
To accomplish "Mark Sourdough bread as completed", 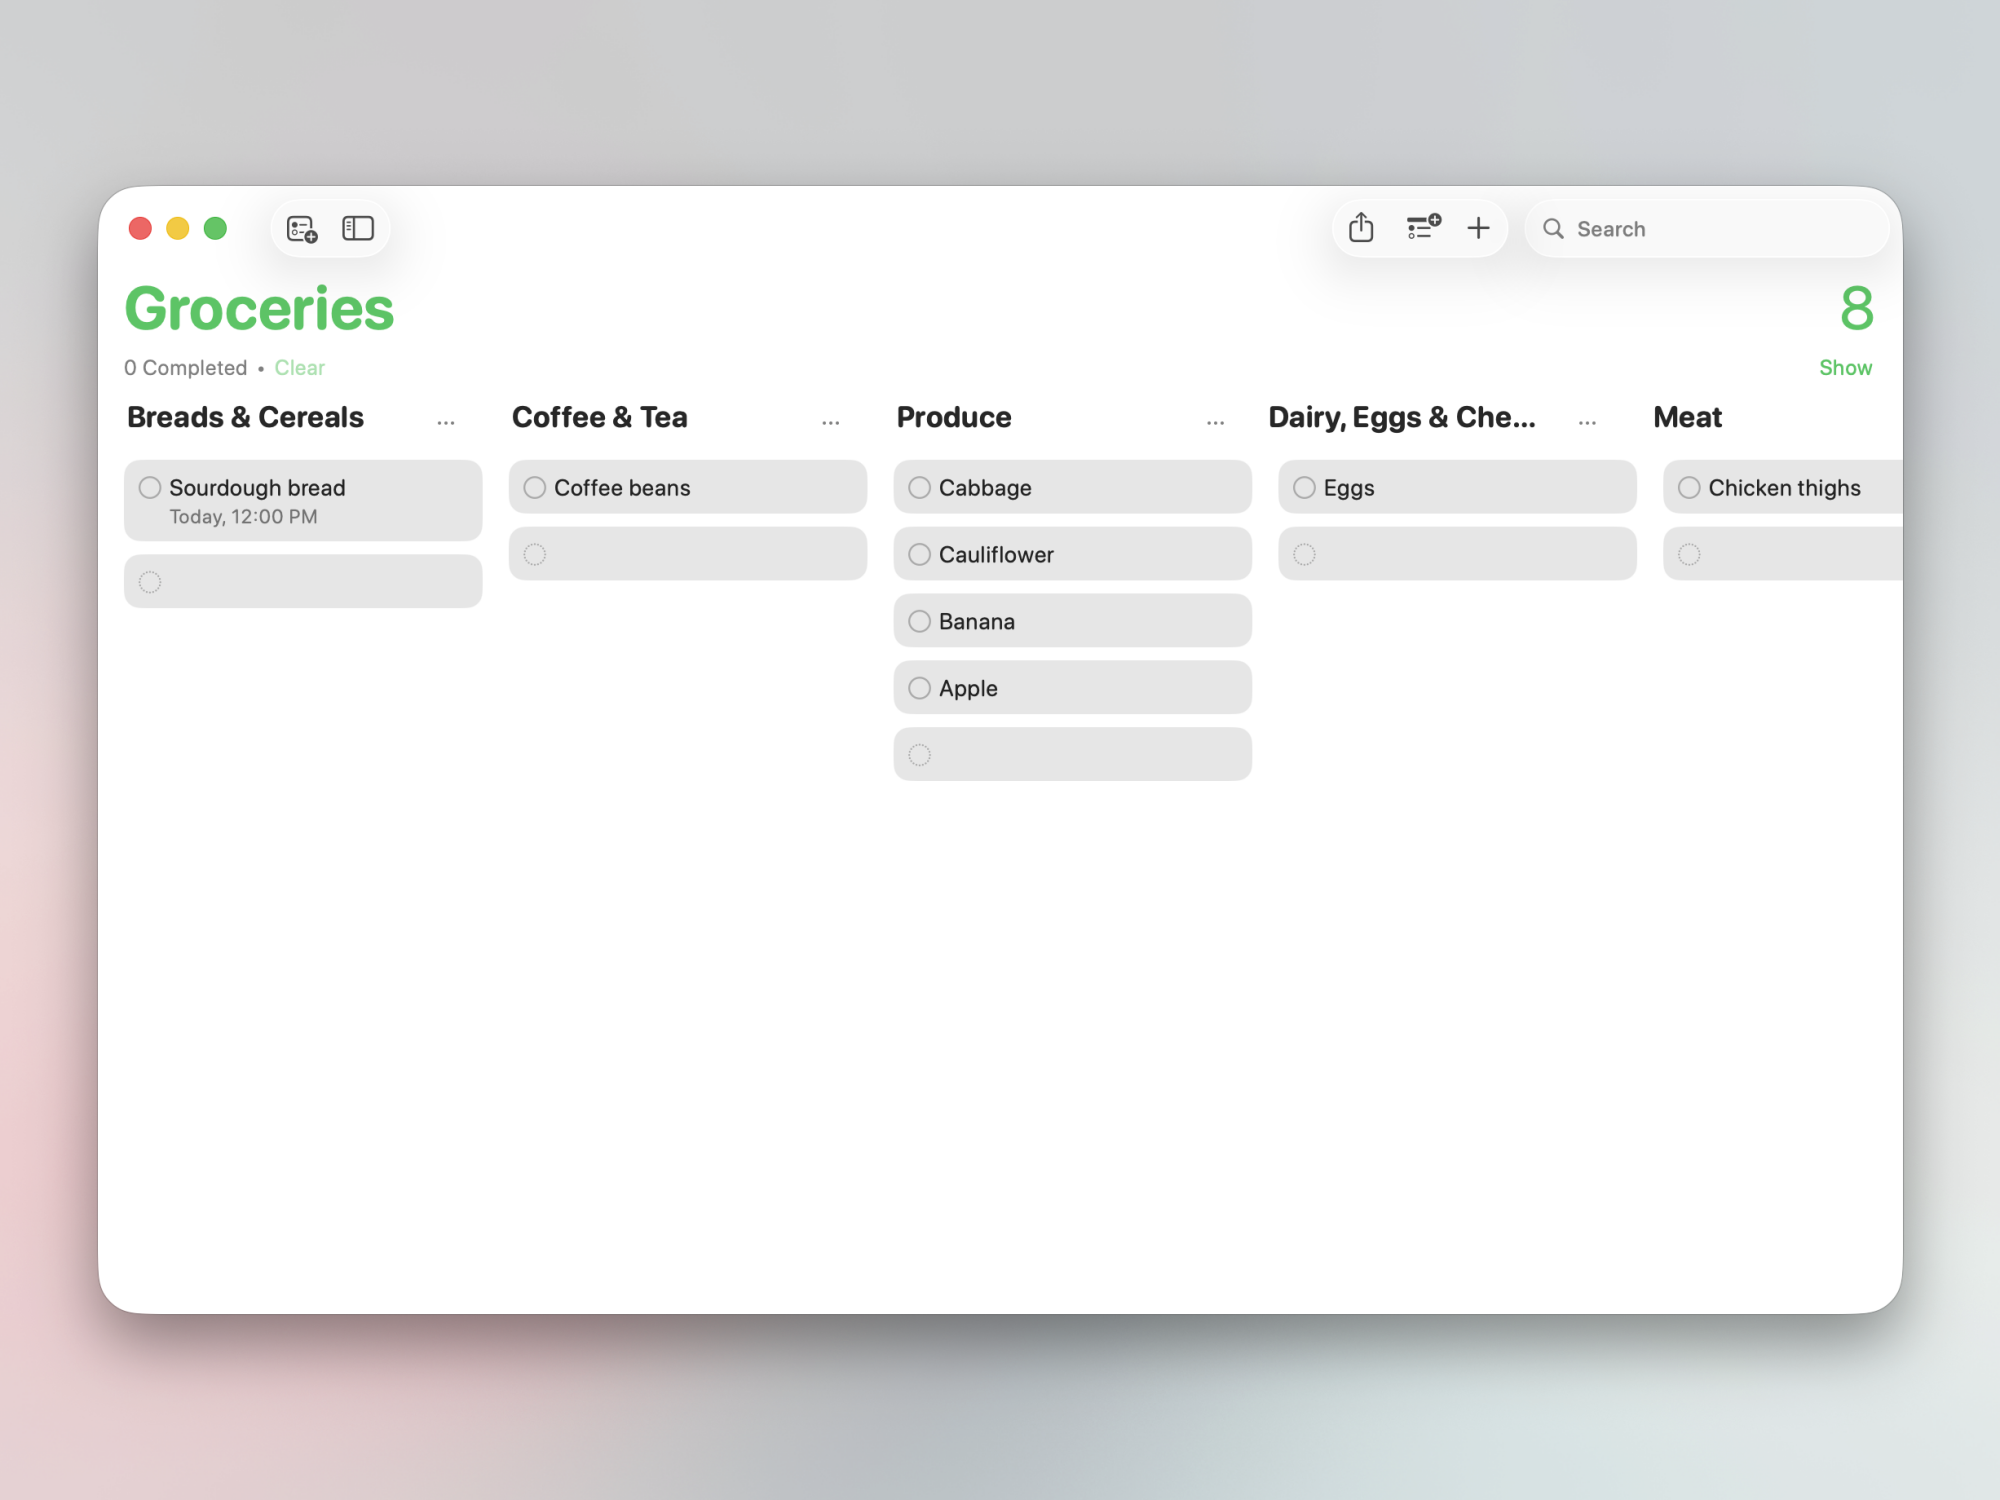I will 150,487.
